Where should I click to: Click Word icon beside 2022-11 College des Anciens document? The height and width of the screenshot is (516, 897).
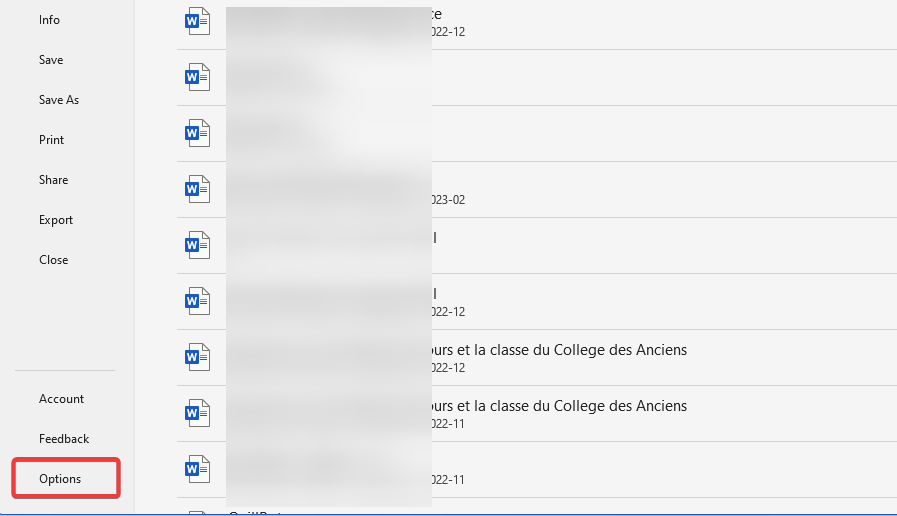pos(197,413)
